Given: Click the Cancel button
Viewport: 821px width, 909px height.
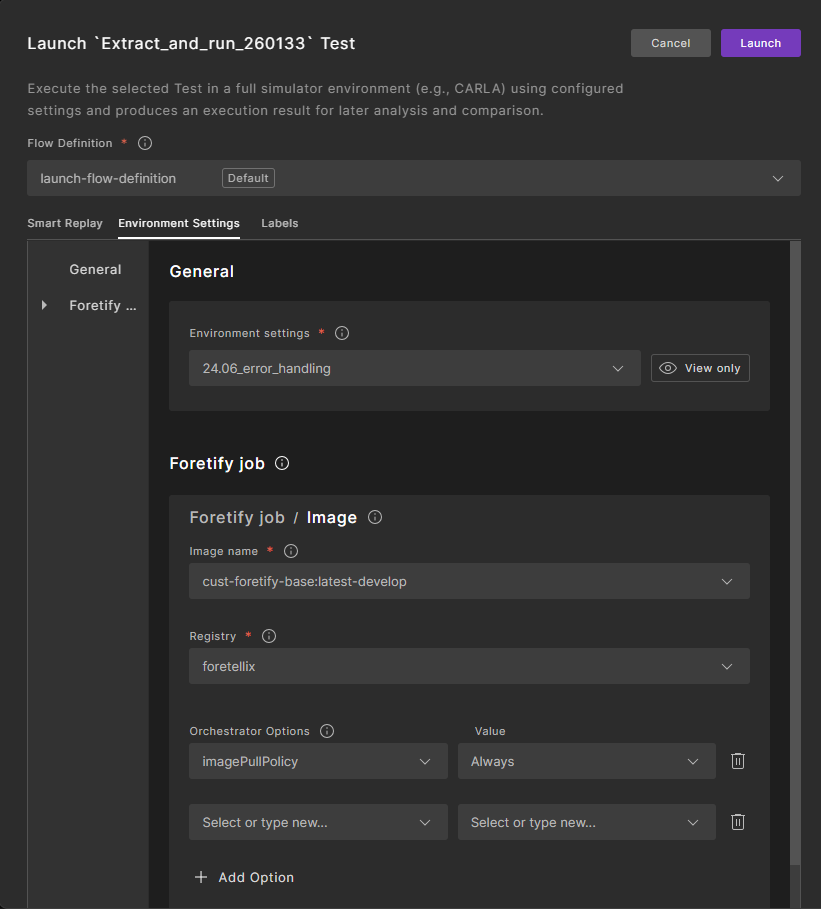Looking at the screenshot, I should [x=670, y=43].
